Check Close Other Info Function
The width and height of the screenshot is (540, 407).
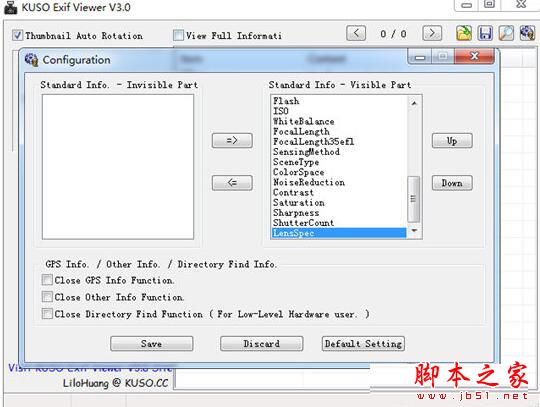coord(47,296)
